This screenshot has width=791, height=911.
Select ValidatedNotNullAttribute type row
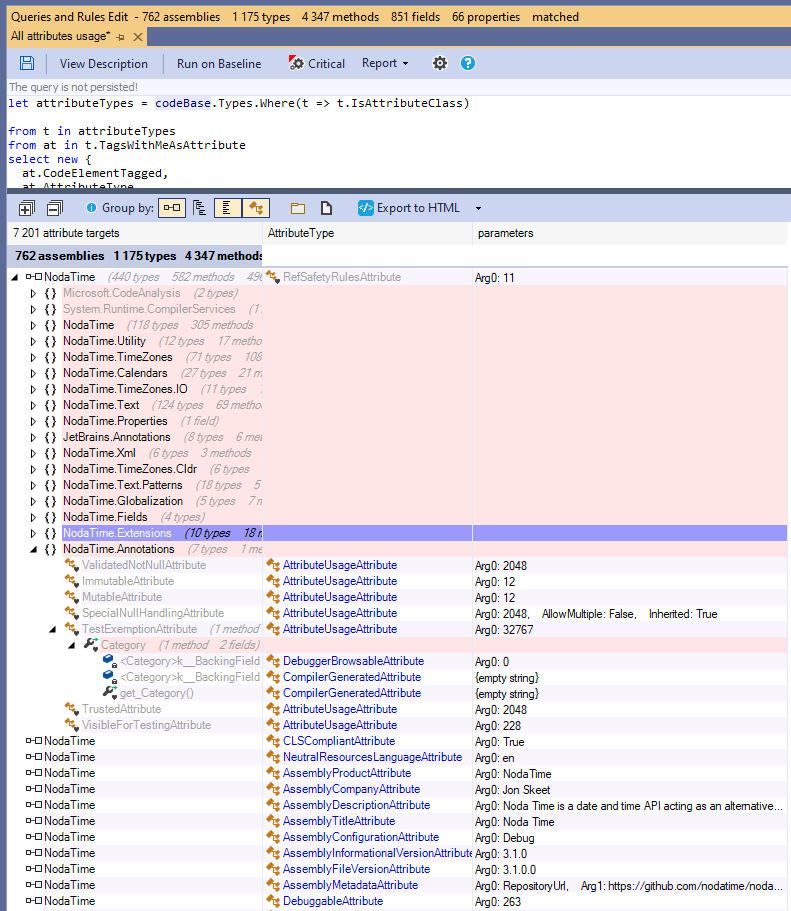(144, 565)
